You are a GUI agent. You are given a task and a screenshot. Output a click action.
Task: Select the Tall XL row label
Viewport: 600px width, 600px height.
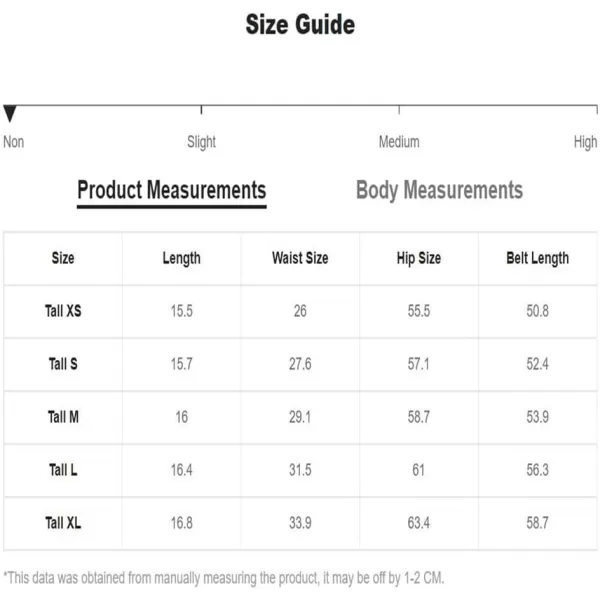(x=63, y=523)
